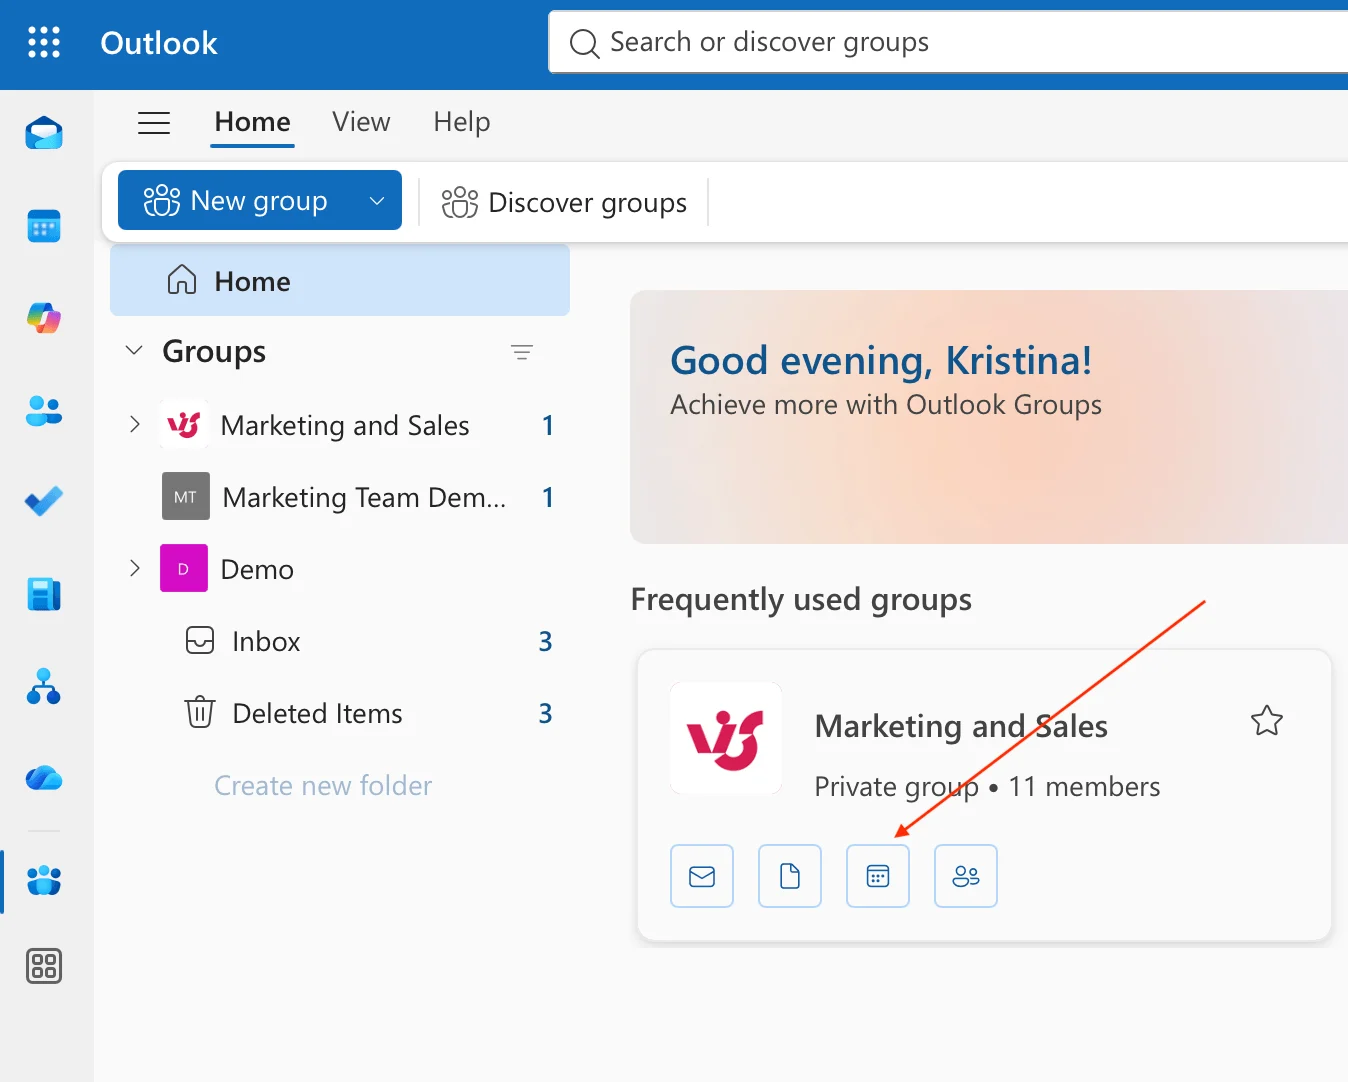
Task: Open Marketing and Sales group files icon
Action: (x=790, y=876)
